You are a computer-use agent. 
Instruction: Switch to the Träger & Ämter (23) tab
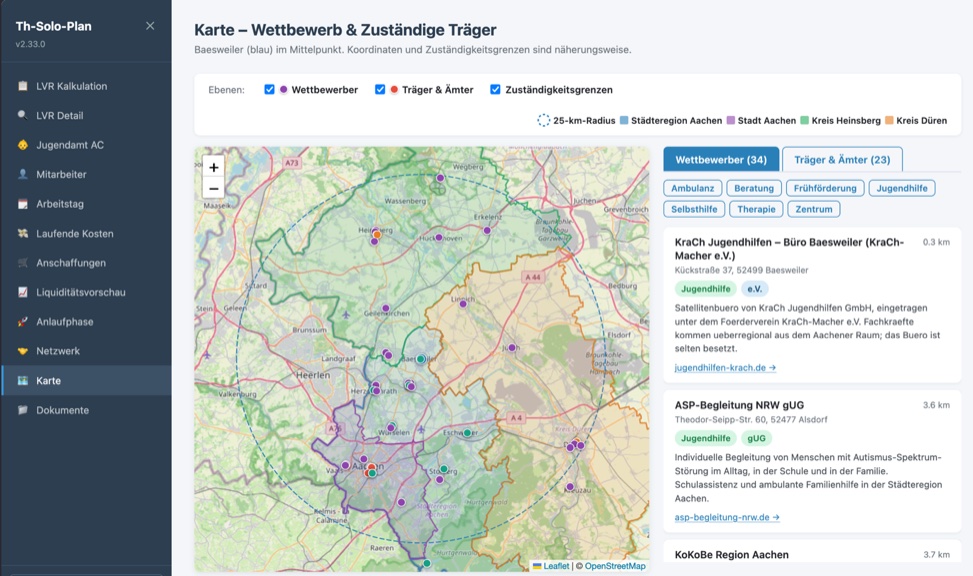(x=842, y=160)
